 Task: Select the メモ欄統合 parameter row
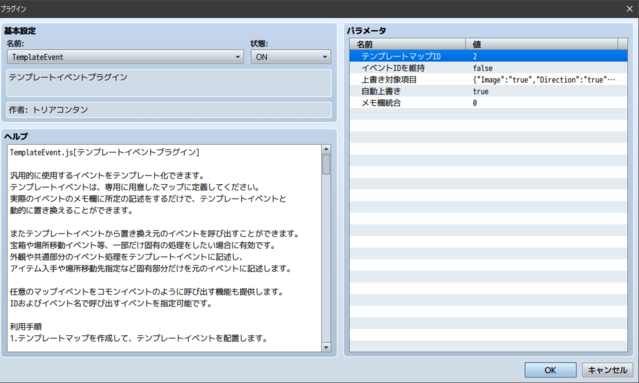(x=488, y=103)
